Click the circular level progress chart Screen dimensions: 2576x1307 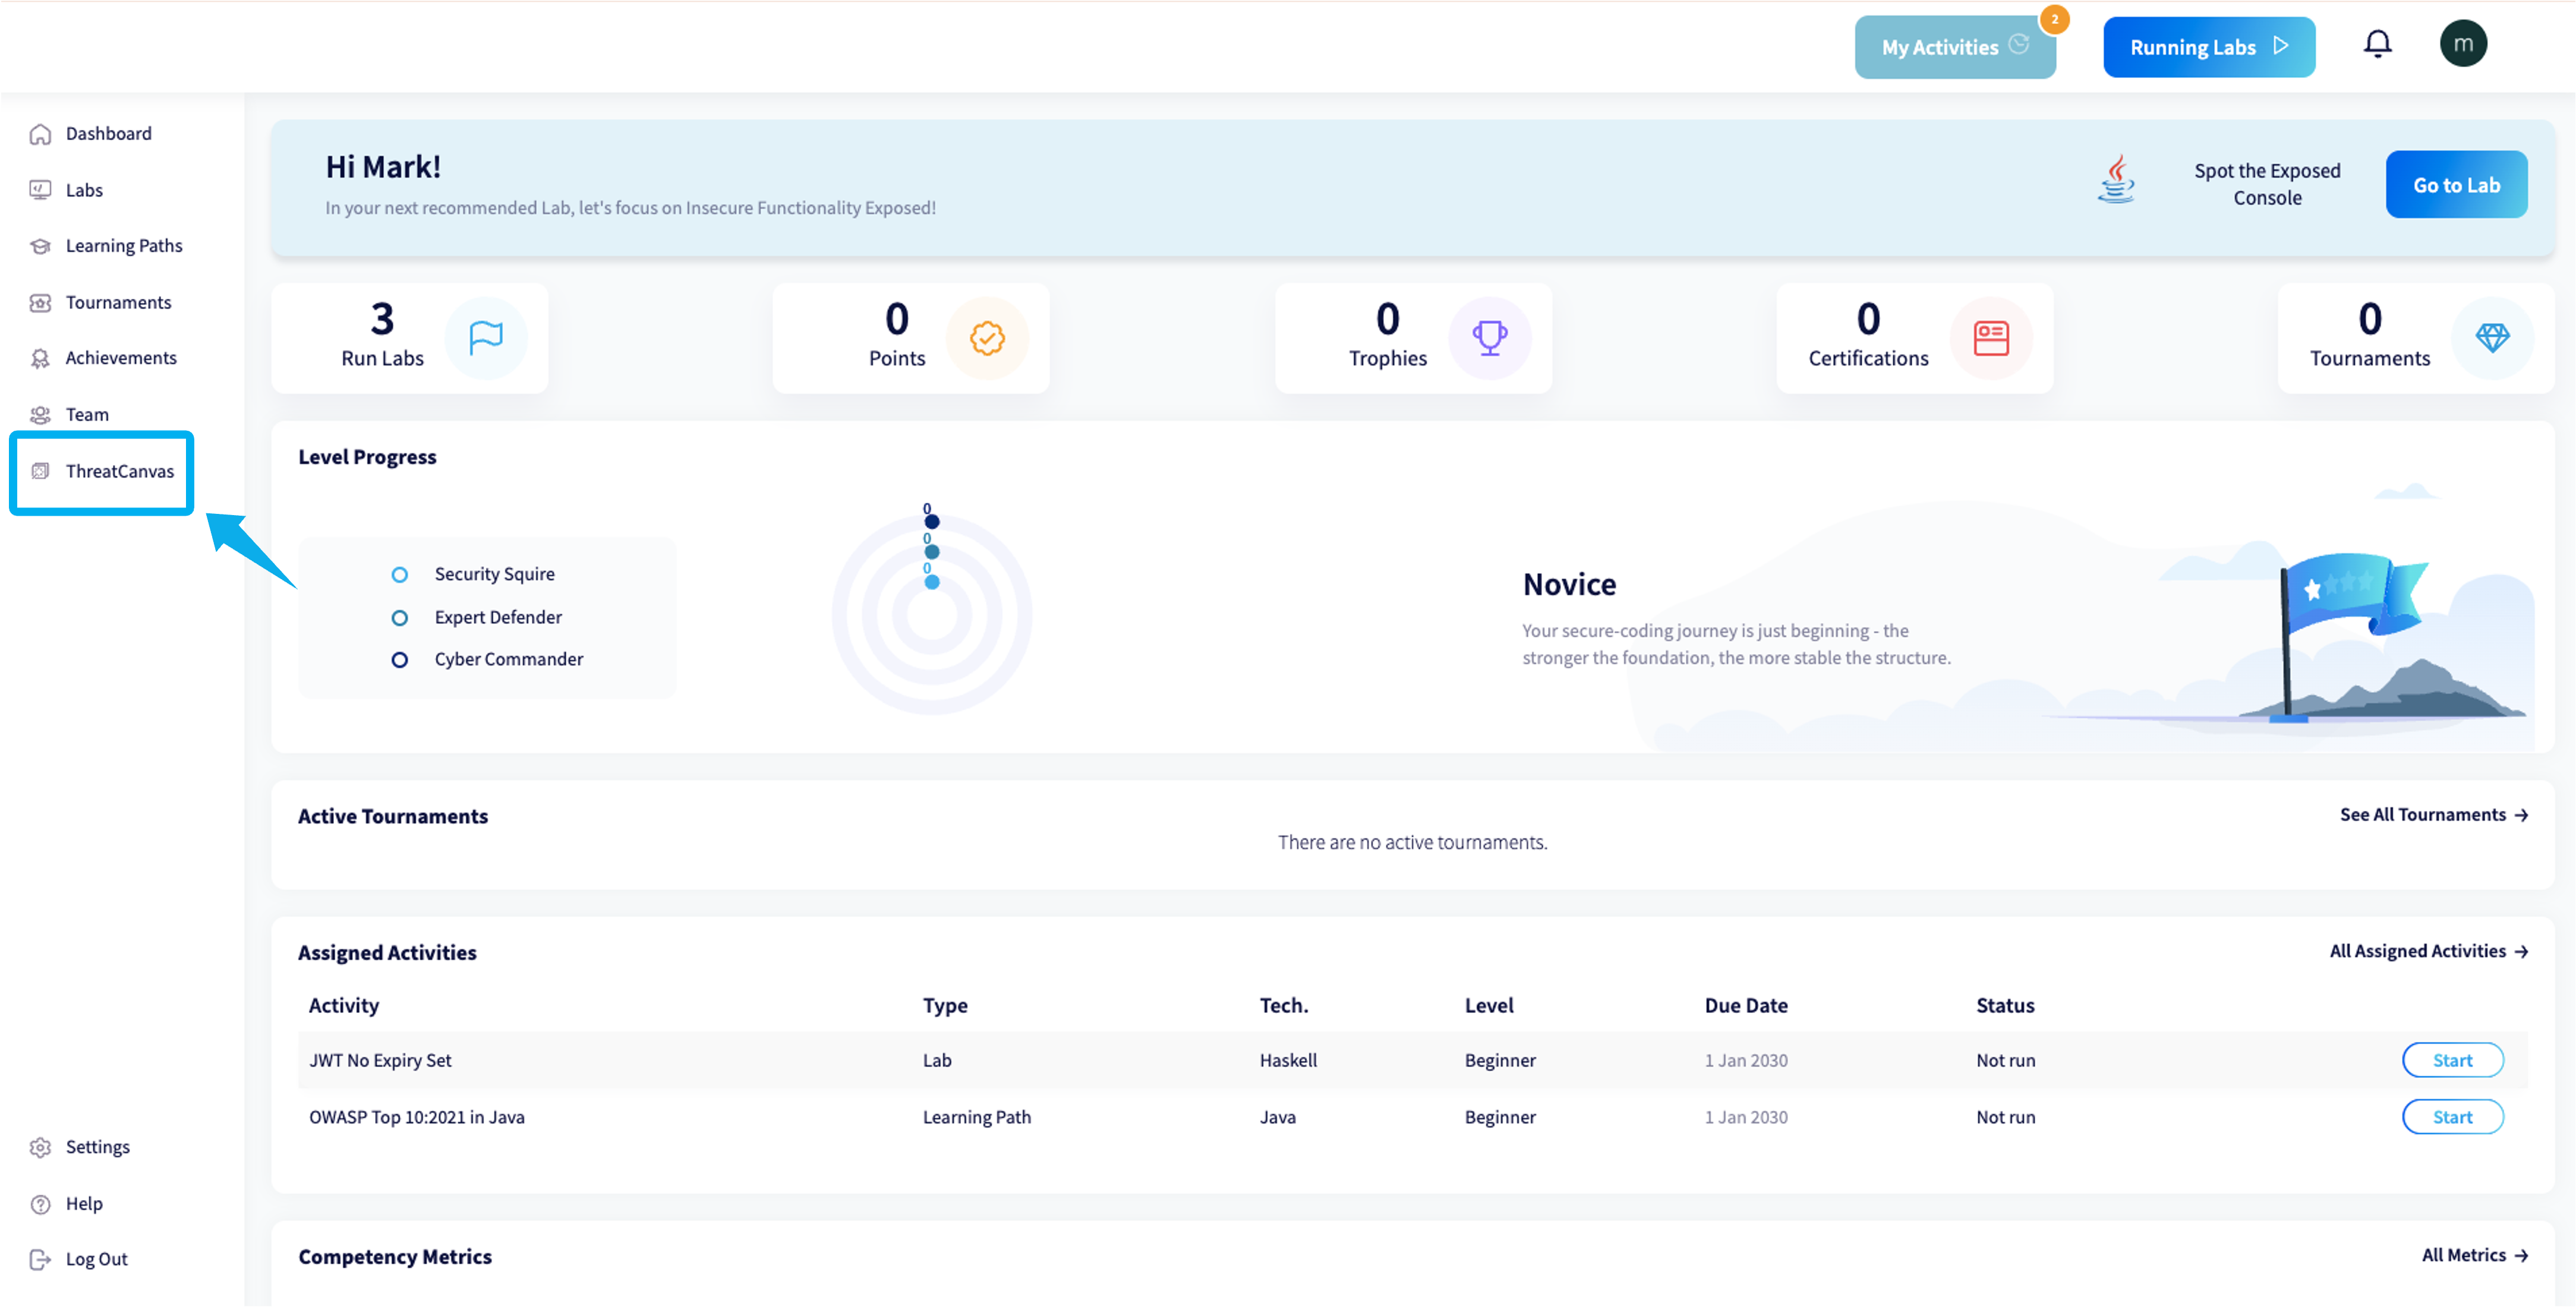(931, 615)
